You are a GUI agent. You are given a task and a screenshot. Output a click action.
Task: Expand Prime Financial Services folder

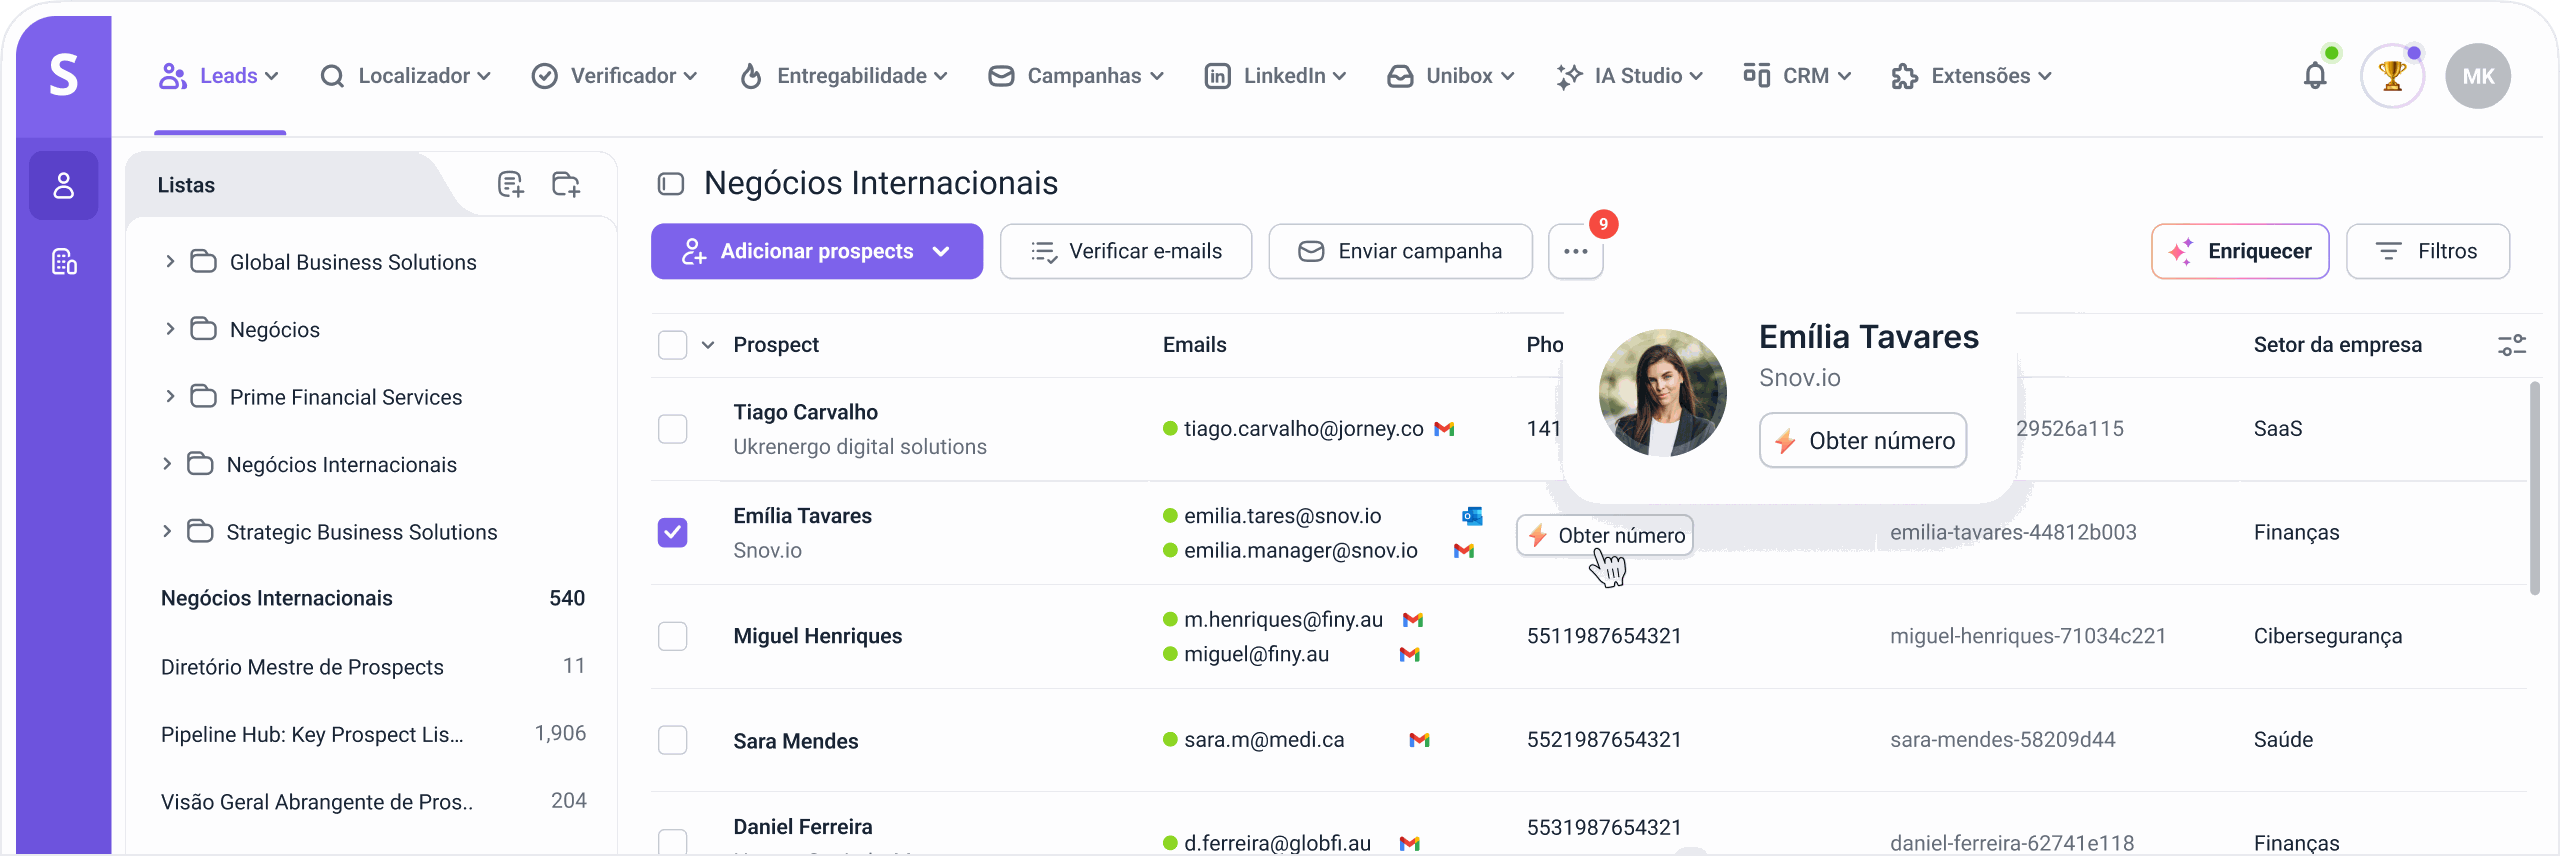(169, 397)
